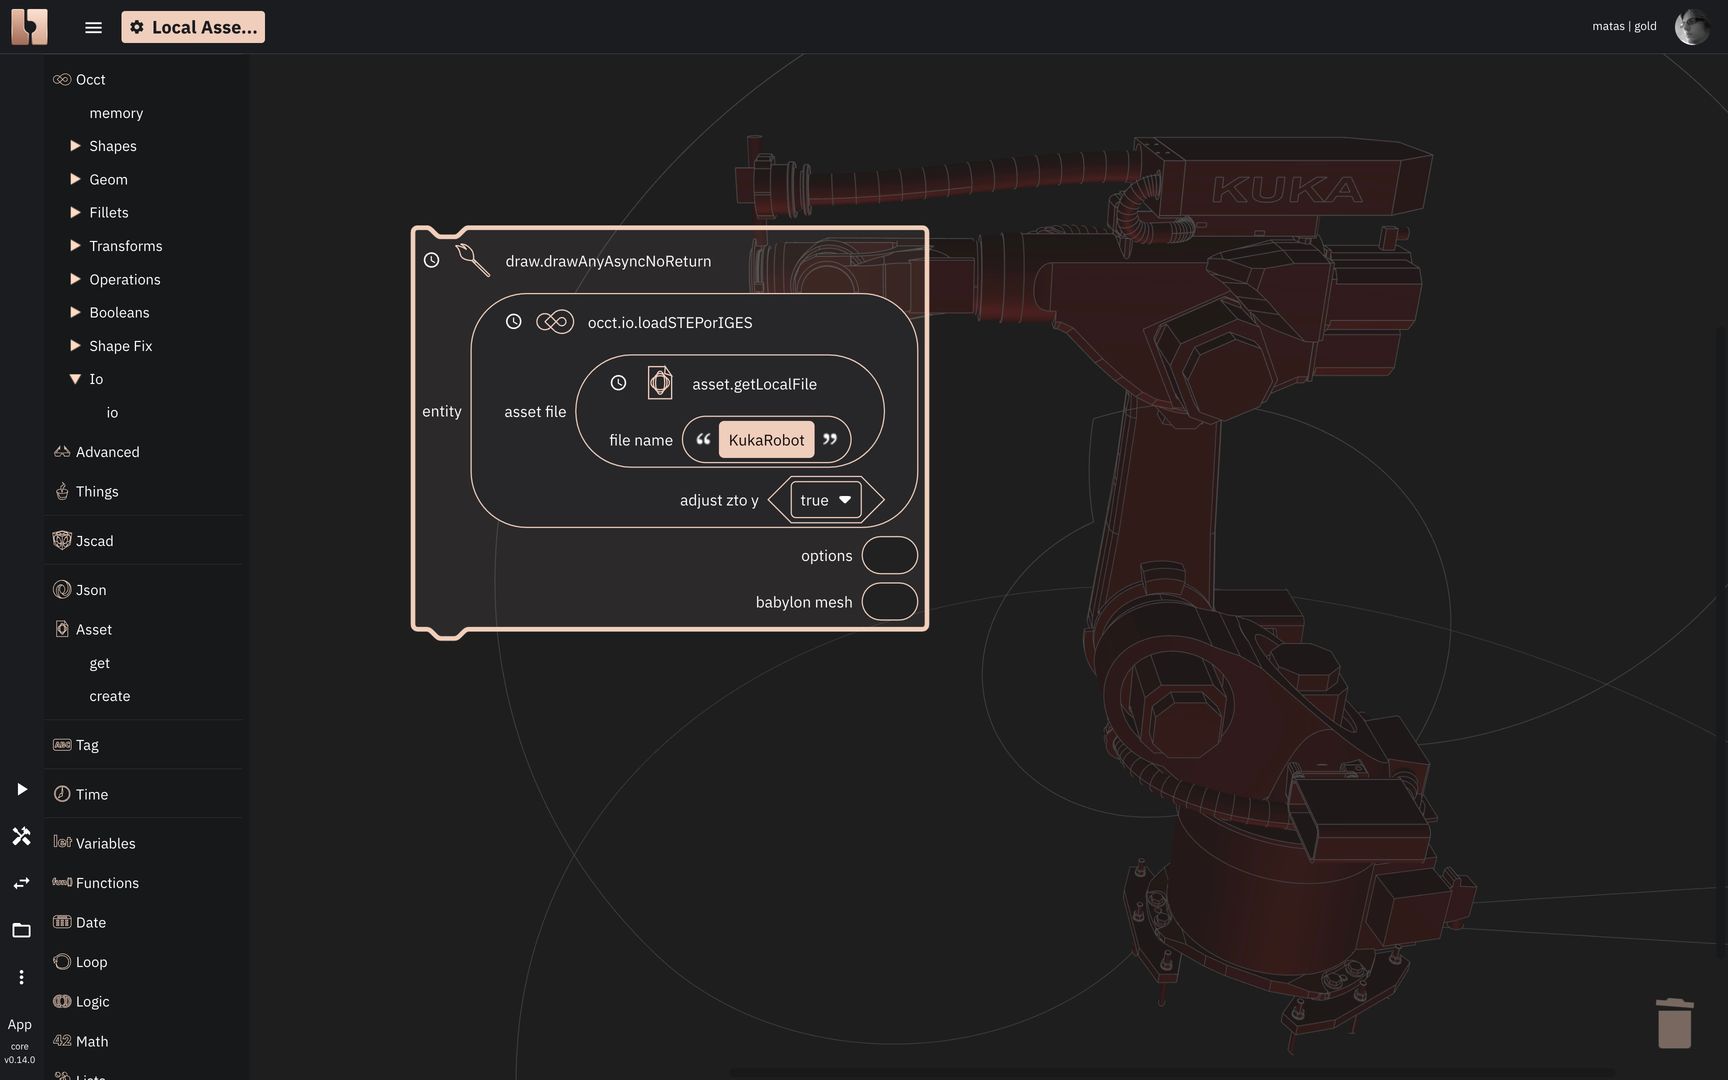Expand the Operations category
Screen dimensions: 1728x1080
tap(75, 279)
